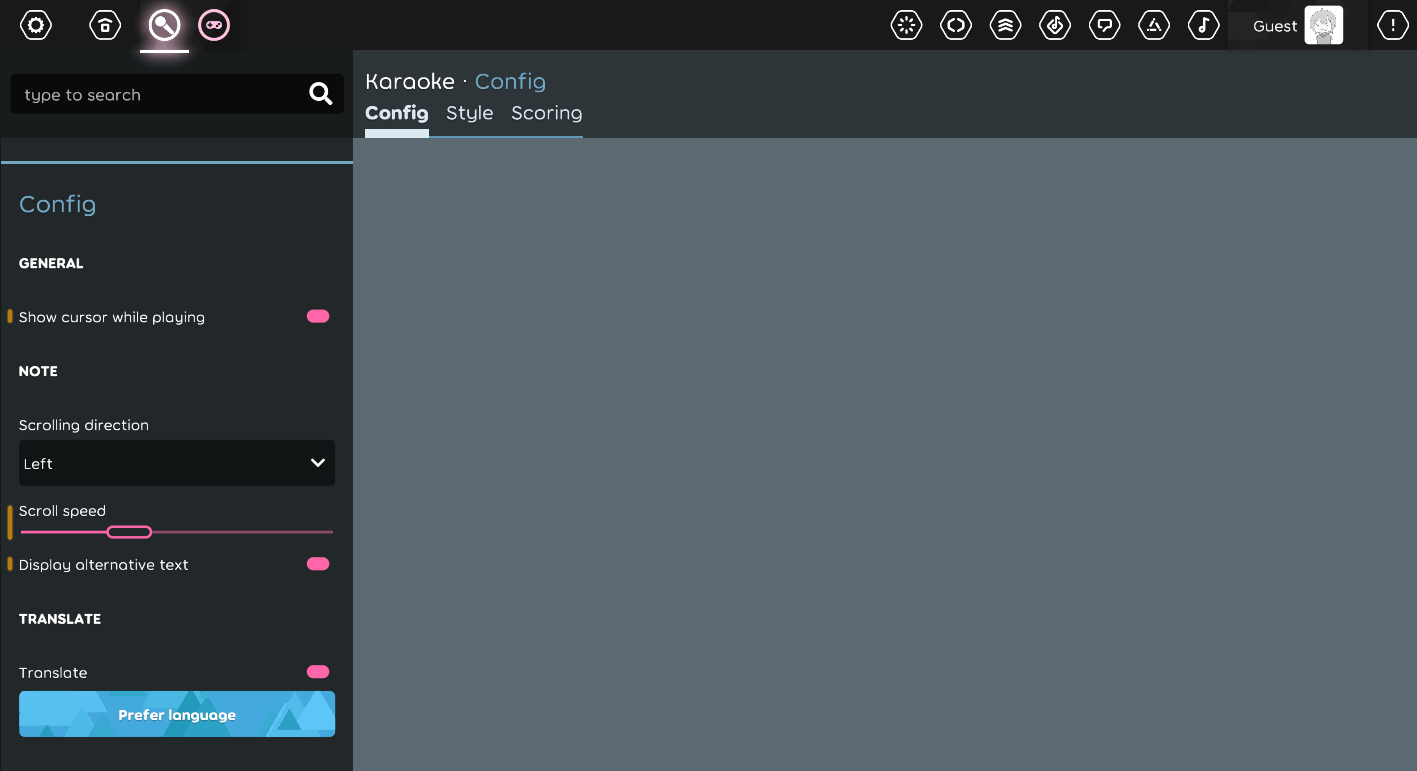The height and width of the screenshot is (771, 1417).
Task: Open the Scoring tab
Action: point(546,113)
